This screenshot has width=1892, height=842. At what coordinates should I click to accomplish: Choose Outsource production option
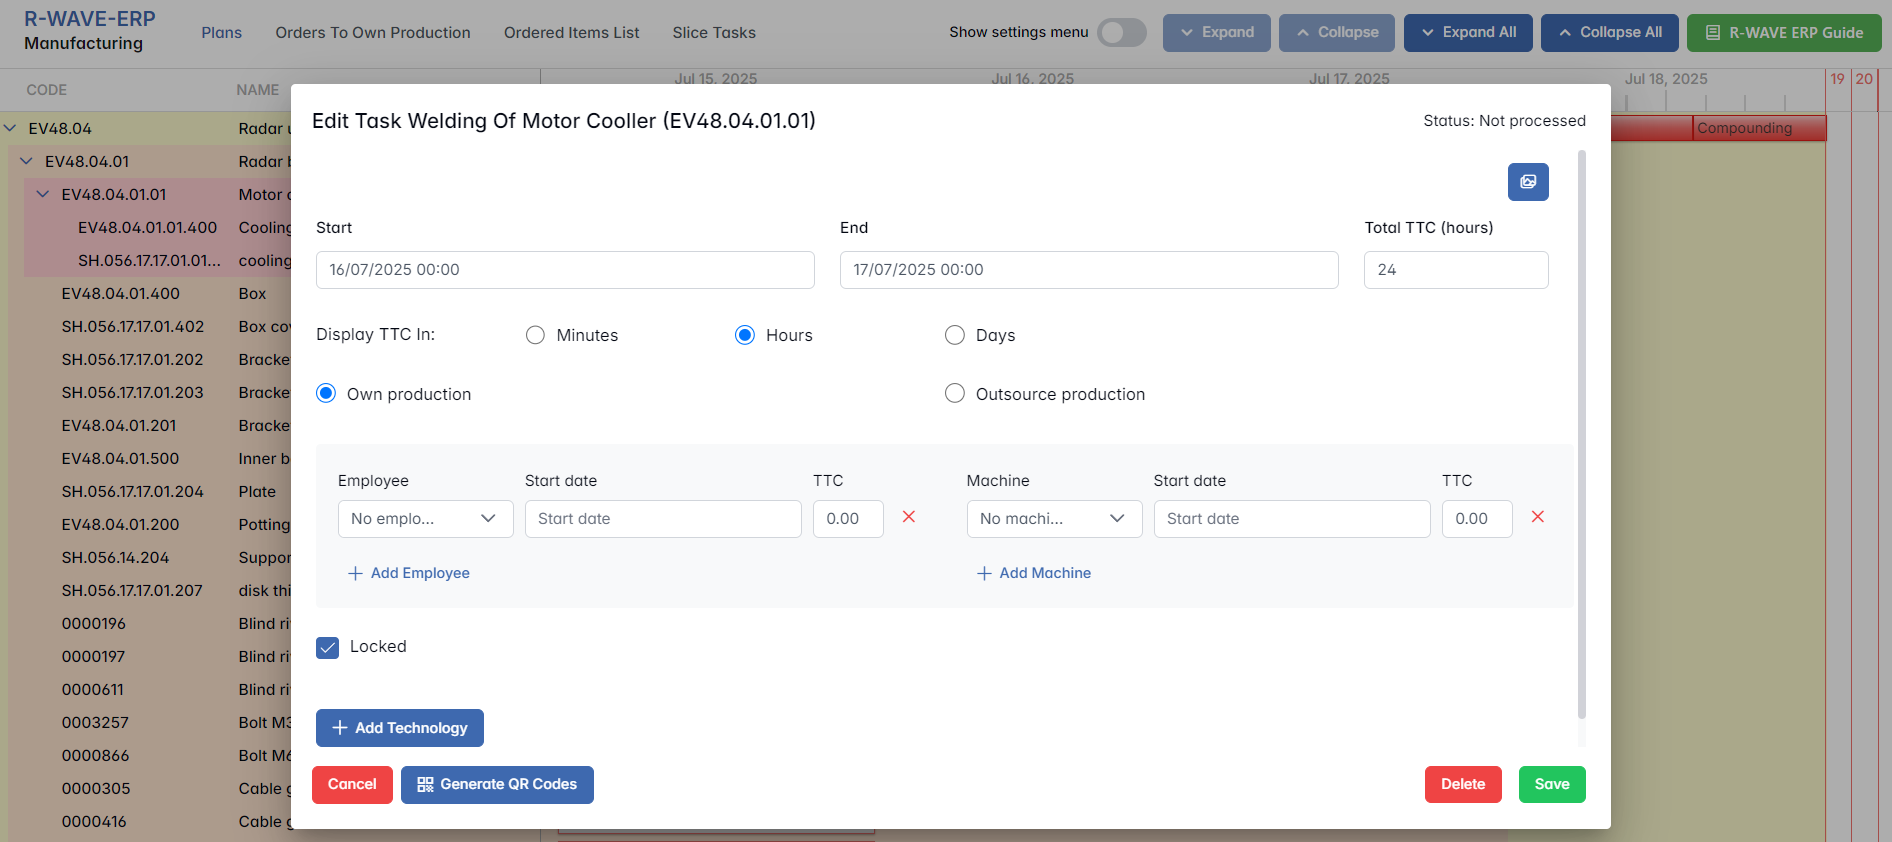click(x=955, y=394)
